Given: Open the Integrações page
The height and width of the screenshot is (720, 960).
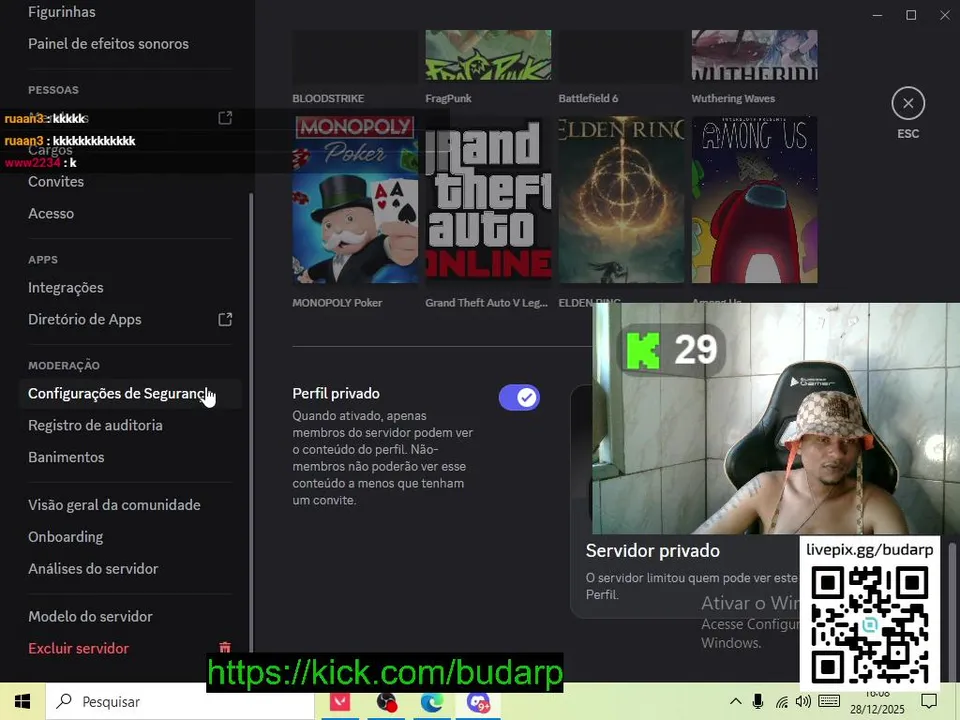Looking at the screenshot, I should (x=66, y=288).
